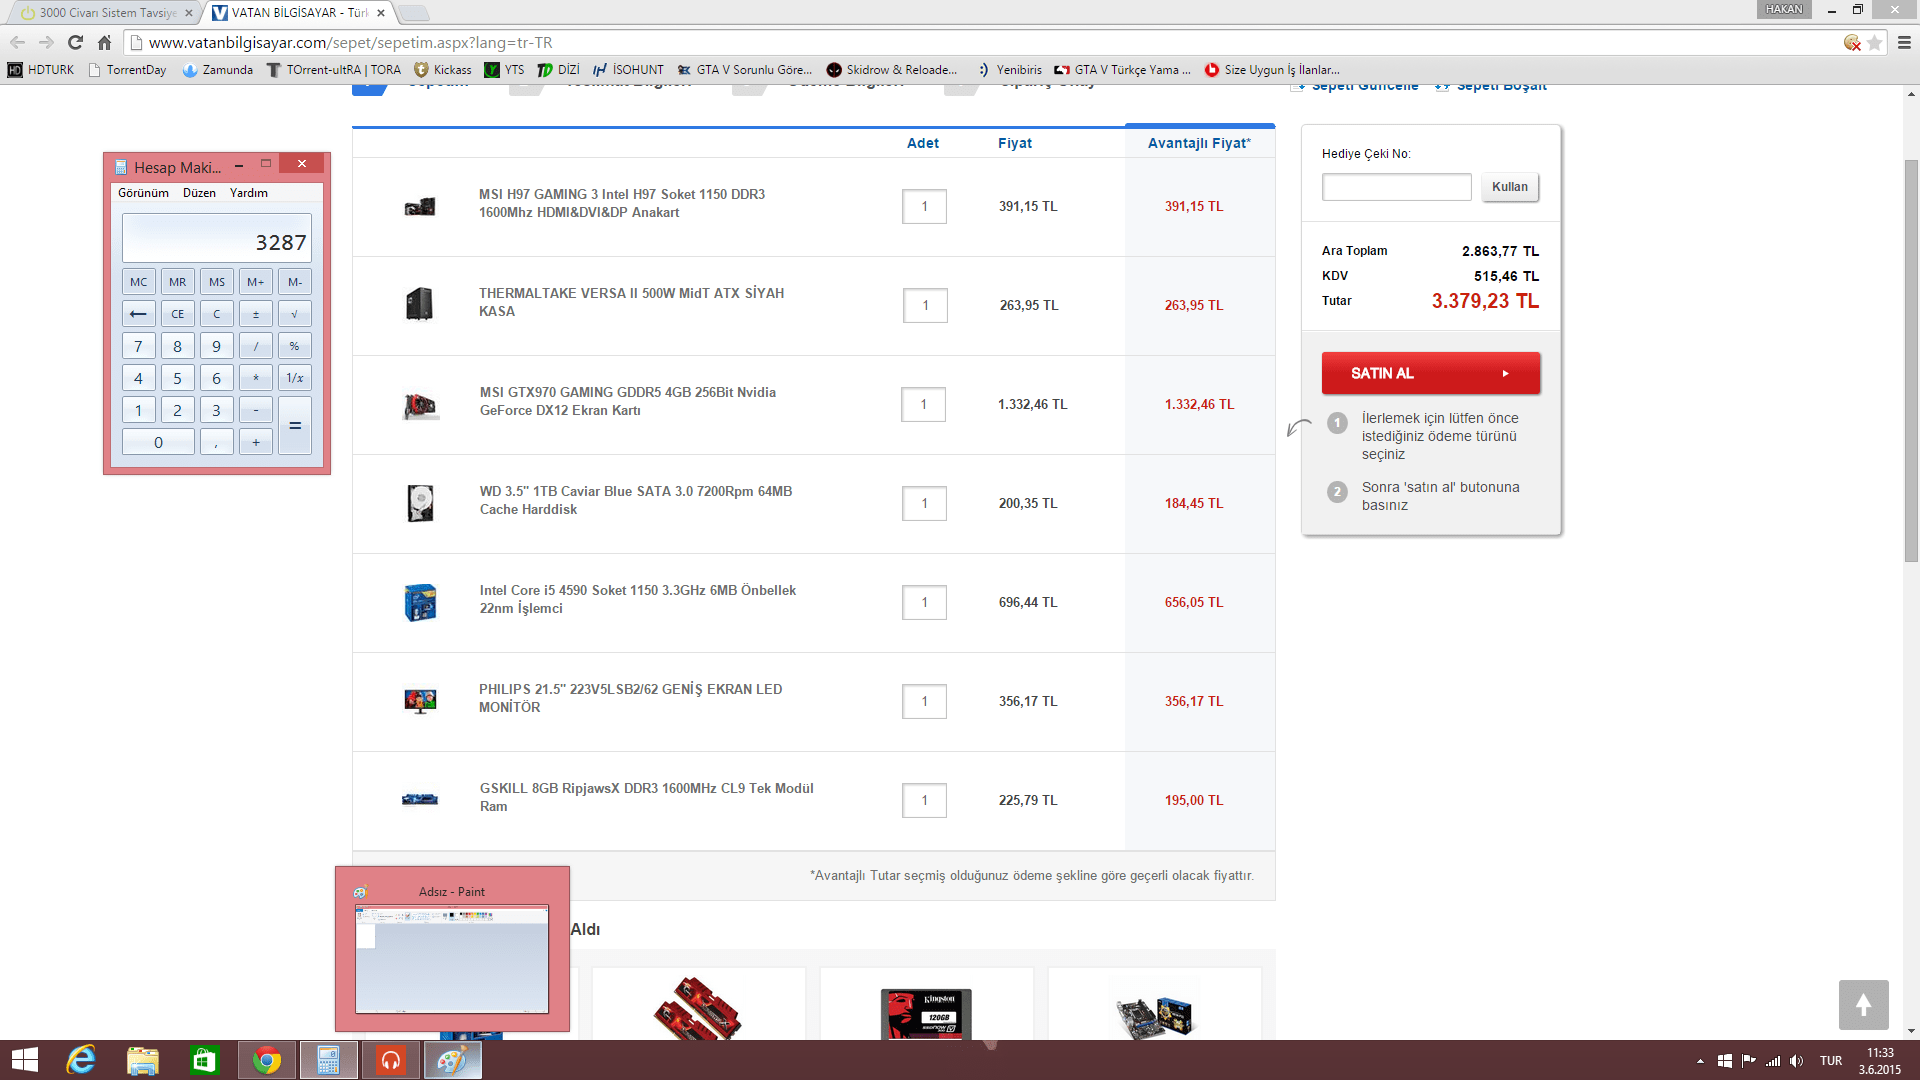Image resolution: width=1920 pixels, height=1080 pixels.
Task: Open the Görünüm menu in calculator
Action: pos(143,193)
